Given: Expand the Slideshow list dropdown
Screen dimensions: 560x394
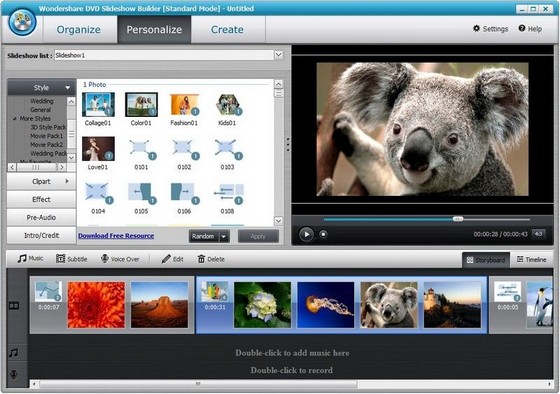Looking at the screenshot, I should [279, 55].
